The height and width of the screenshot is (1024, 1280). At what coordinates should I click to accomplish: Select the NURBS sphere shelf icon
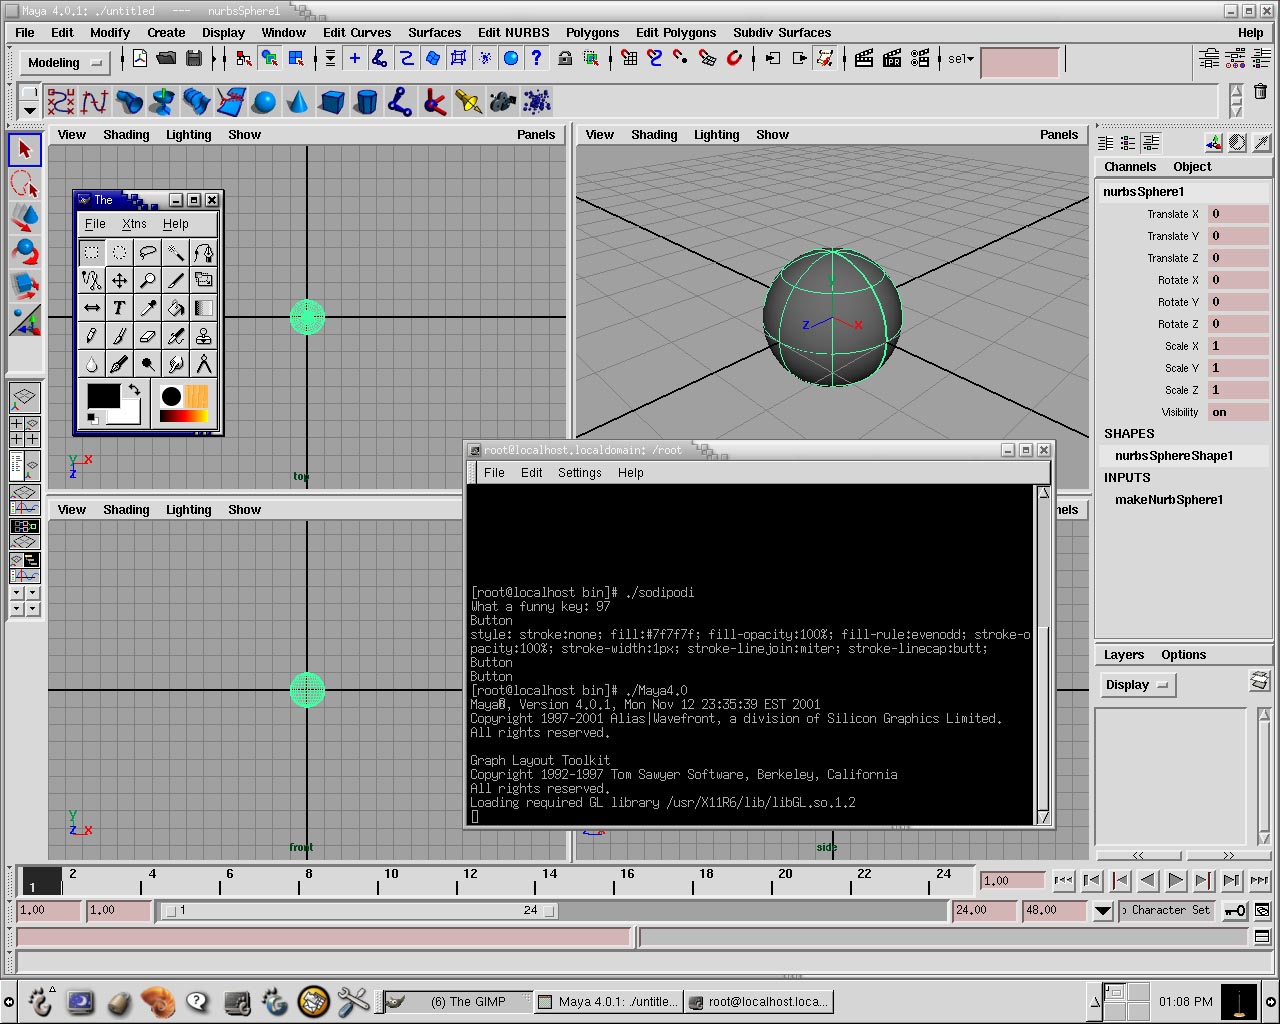click(264, 102)
